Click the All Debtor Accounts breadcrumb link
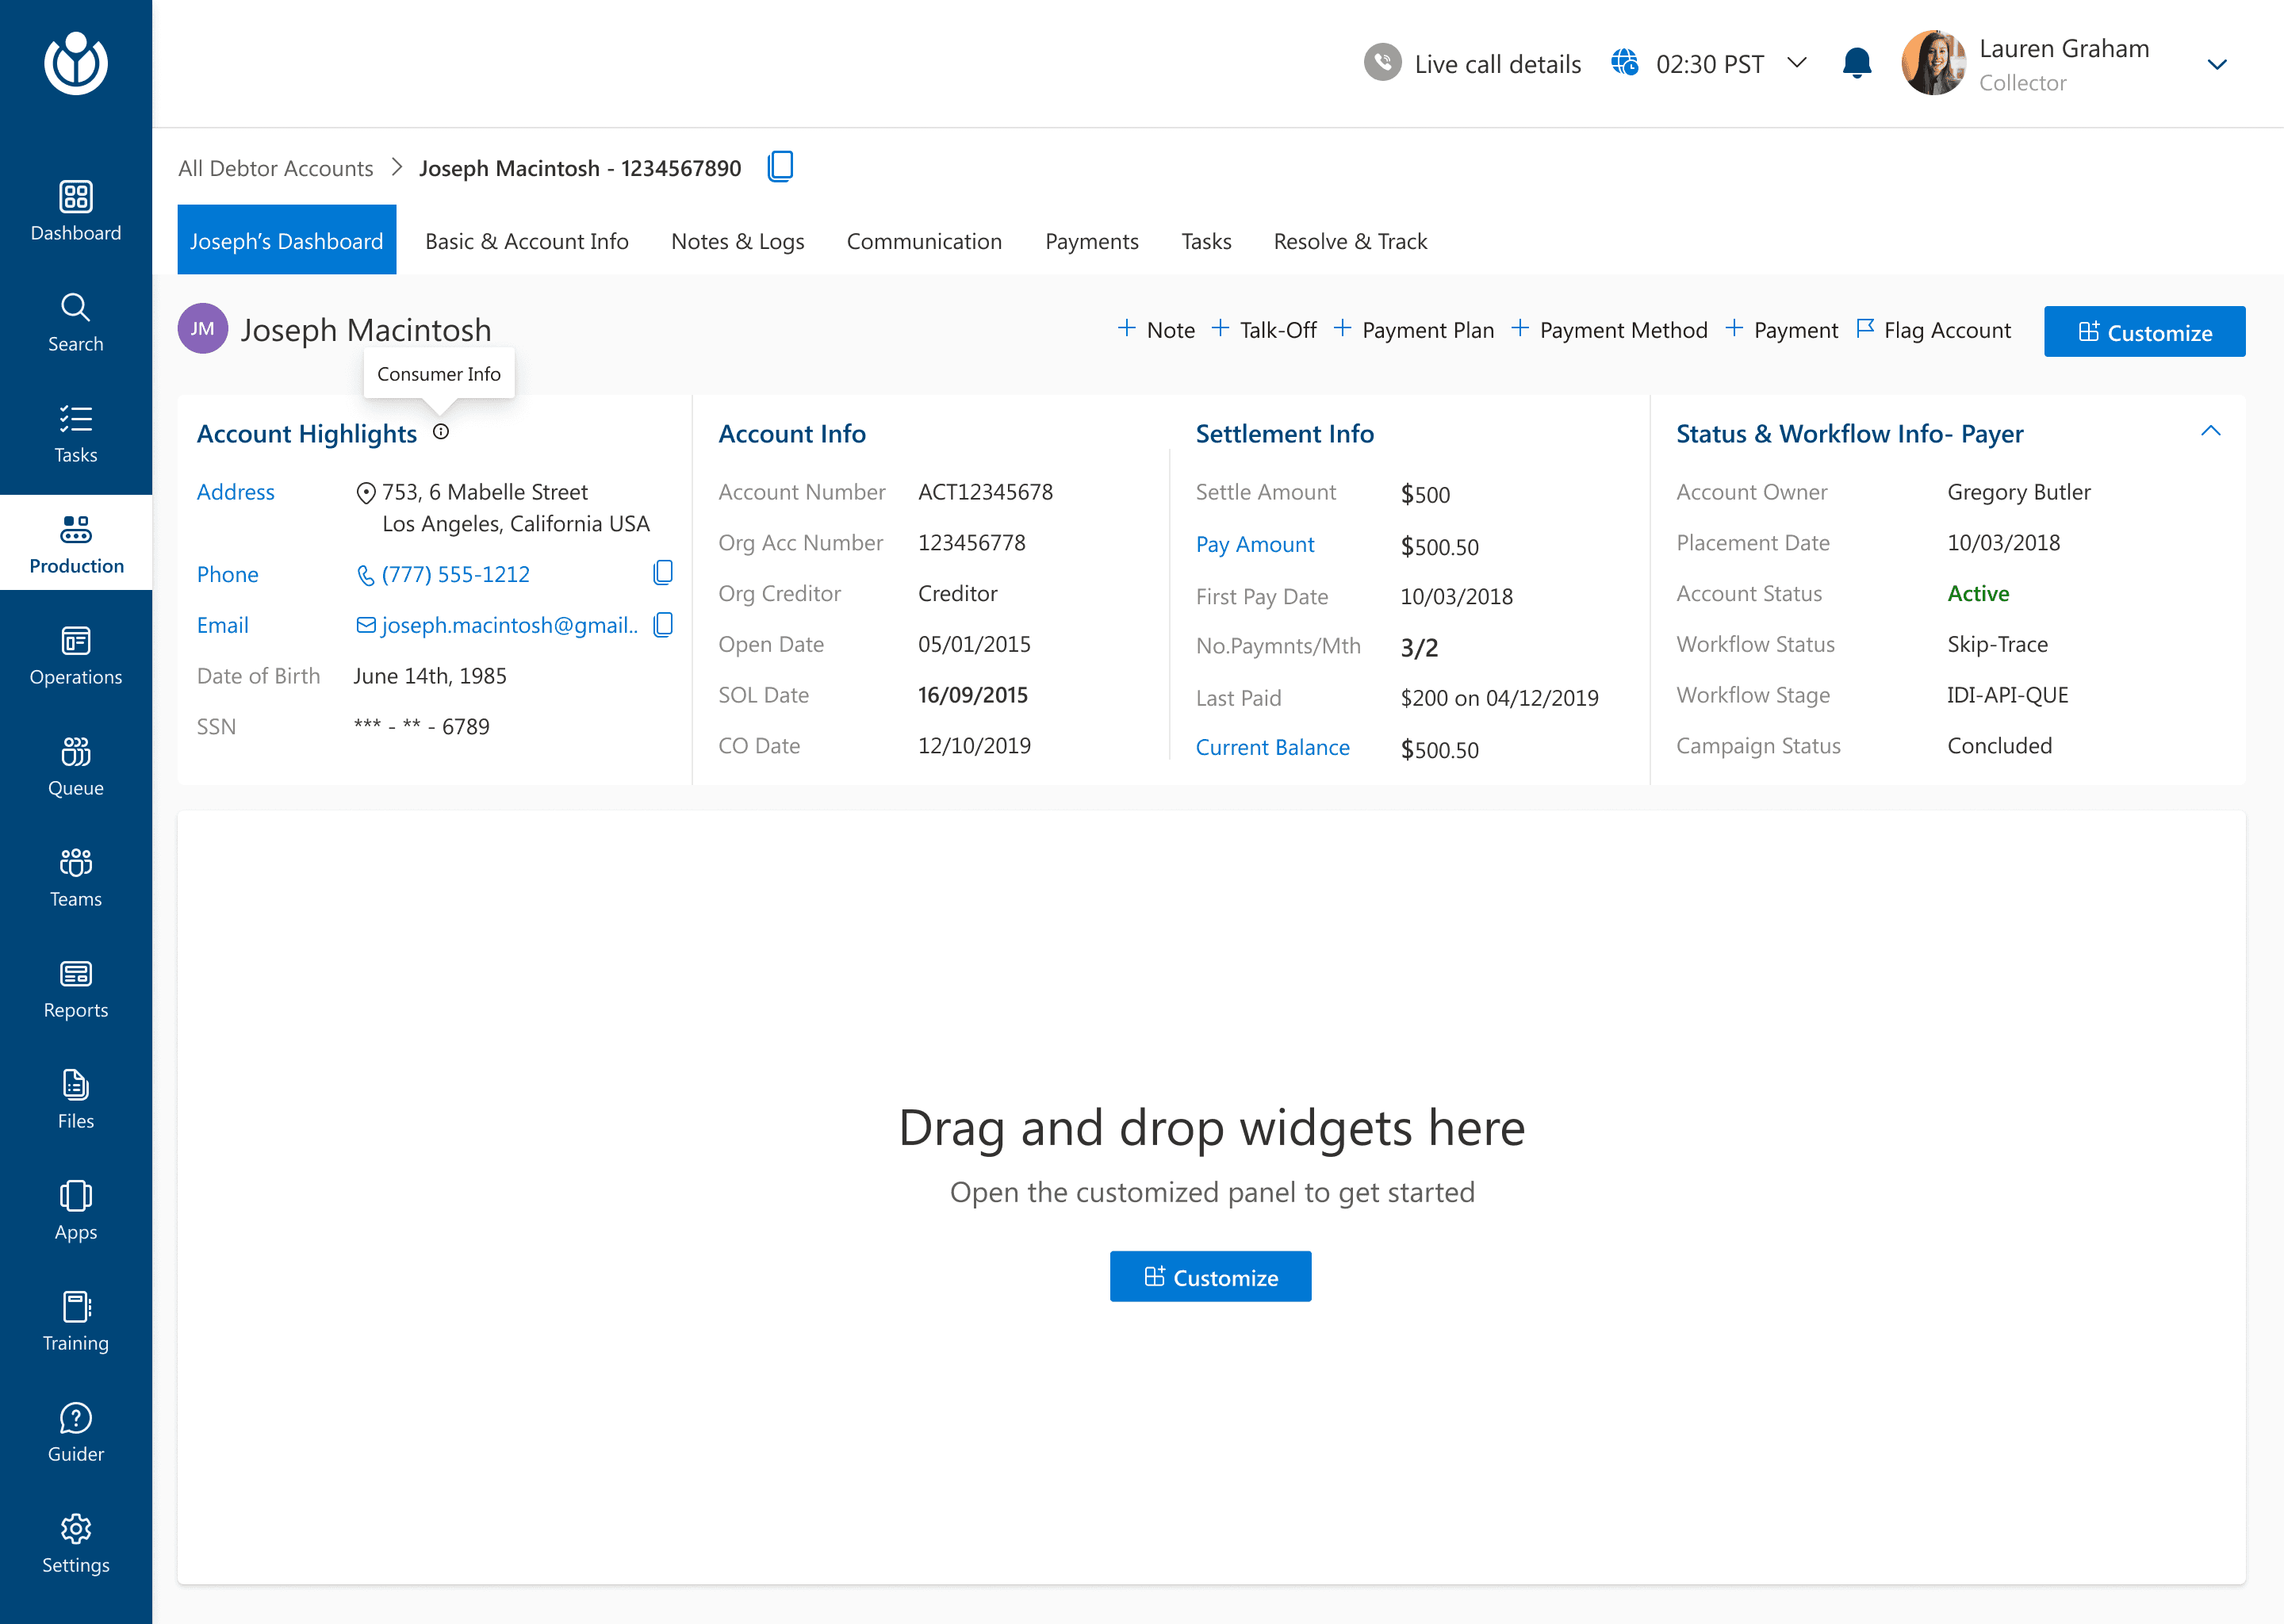The width and height of the screenshot is (2284, 1624). (x=275, y=168)
